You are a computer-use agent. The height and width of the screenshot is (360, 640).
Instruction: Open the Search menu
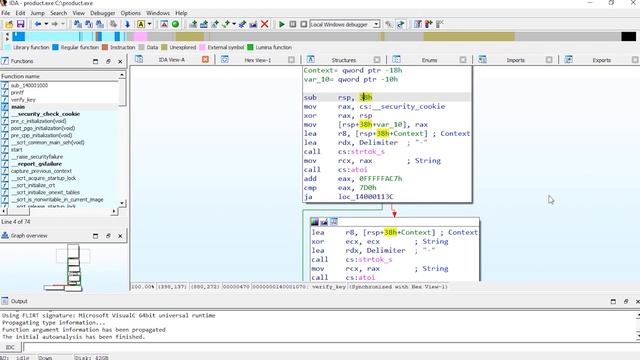point(58,13)
